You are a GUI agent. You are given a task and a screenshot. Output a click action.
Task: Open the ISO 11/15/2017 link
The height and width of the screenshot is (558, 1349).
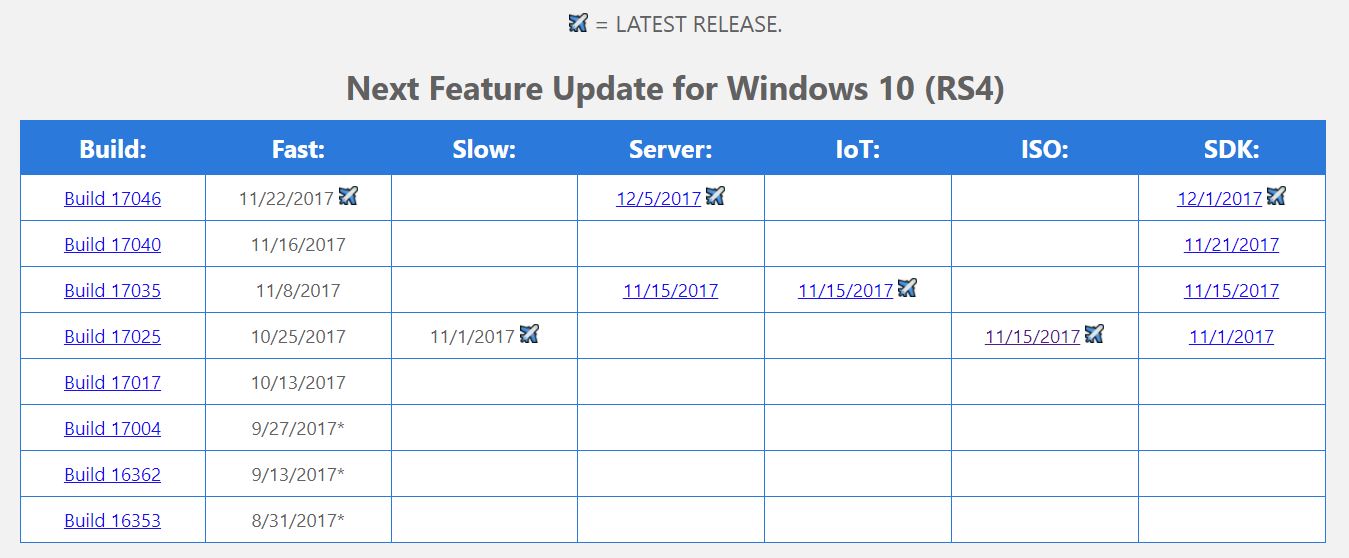pyautogui.click(x=1032, y=336)
